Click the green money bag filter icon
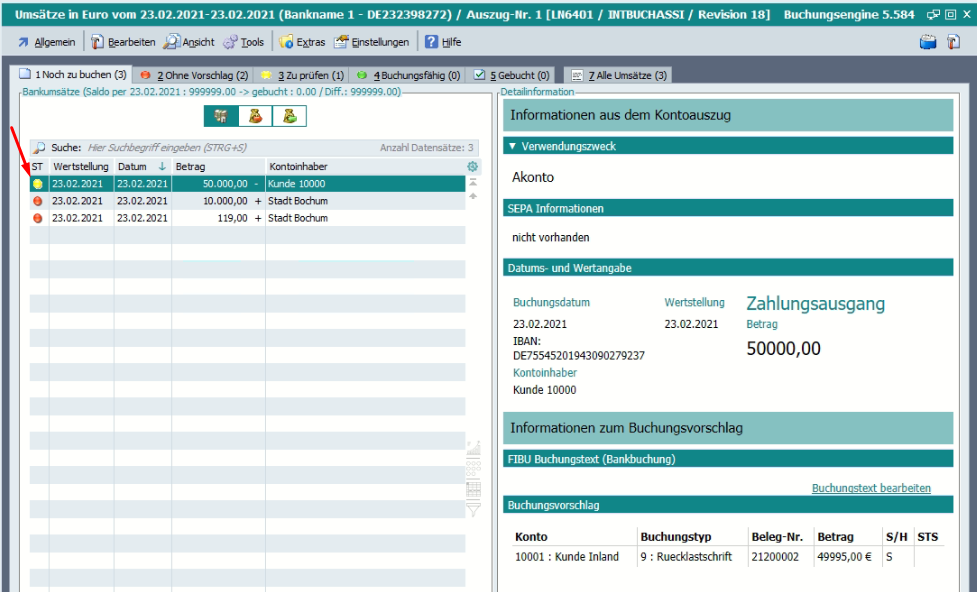Viewport: 977px width, 592px height. (x=289, y=116)
